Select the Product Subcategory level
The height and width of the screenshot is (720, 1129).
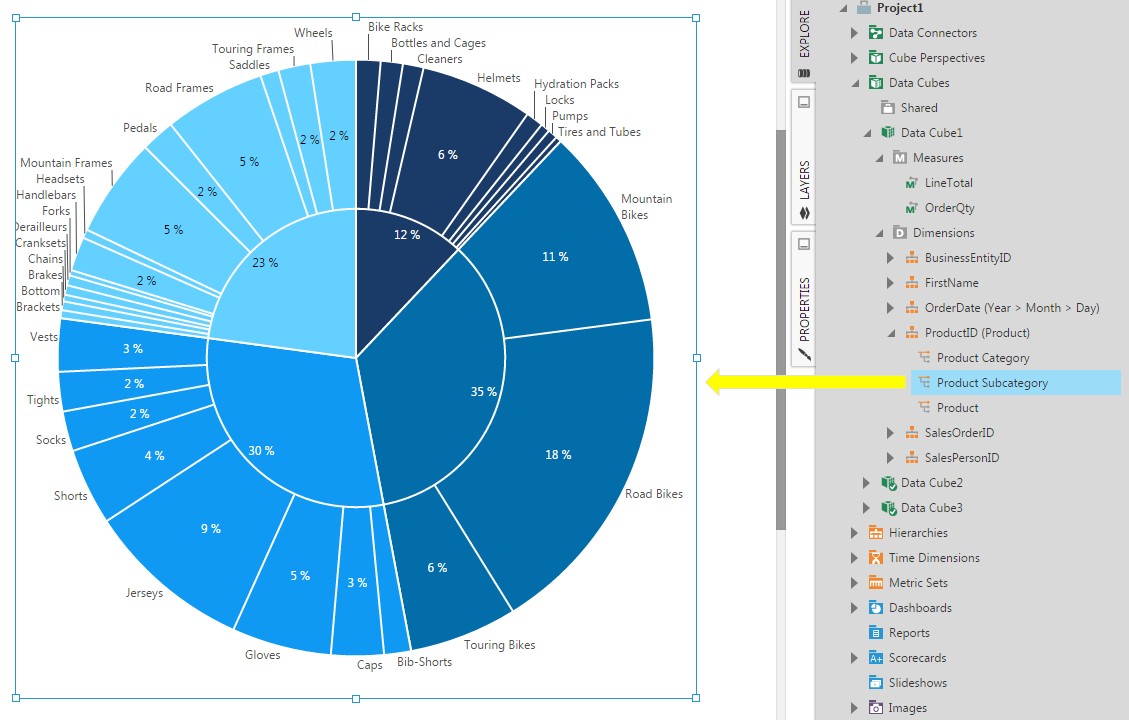click(x=992, y=383)
